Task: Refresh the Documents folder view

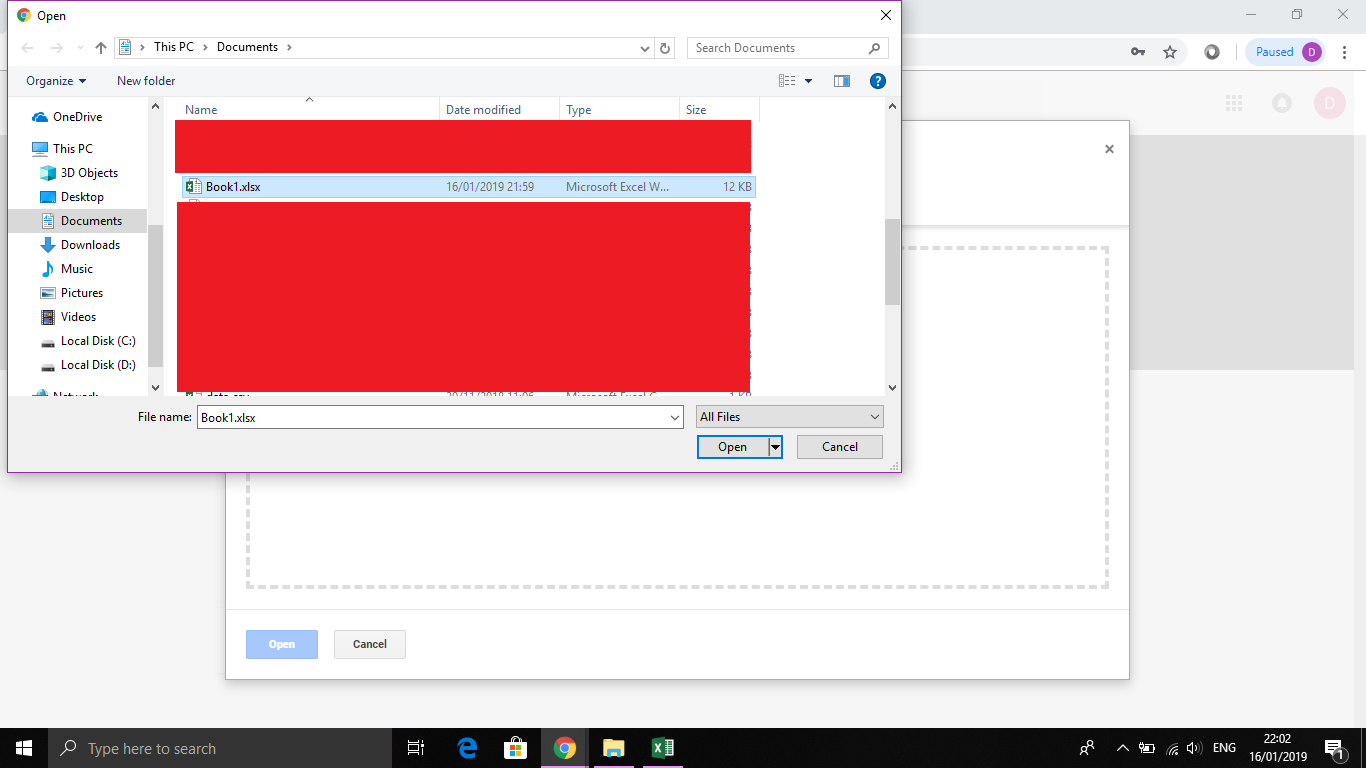Action: point(666,48)
